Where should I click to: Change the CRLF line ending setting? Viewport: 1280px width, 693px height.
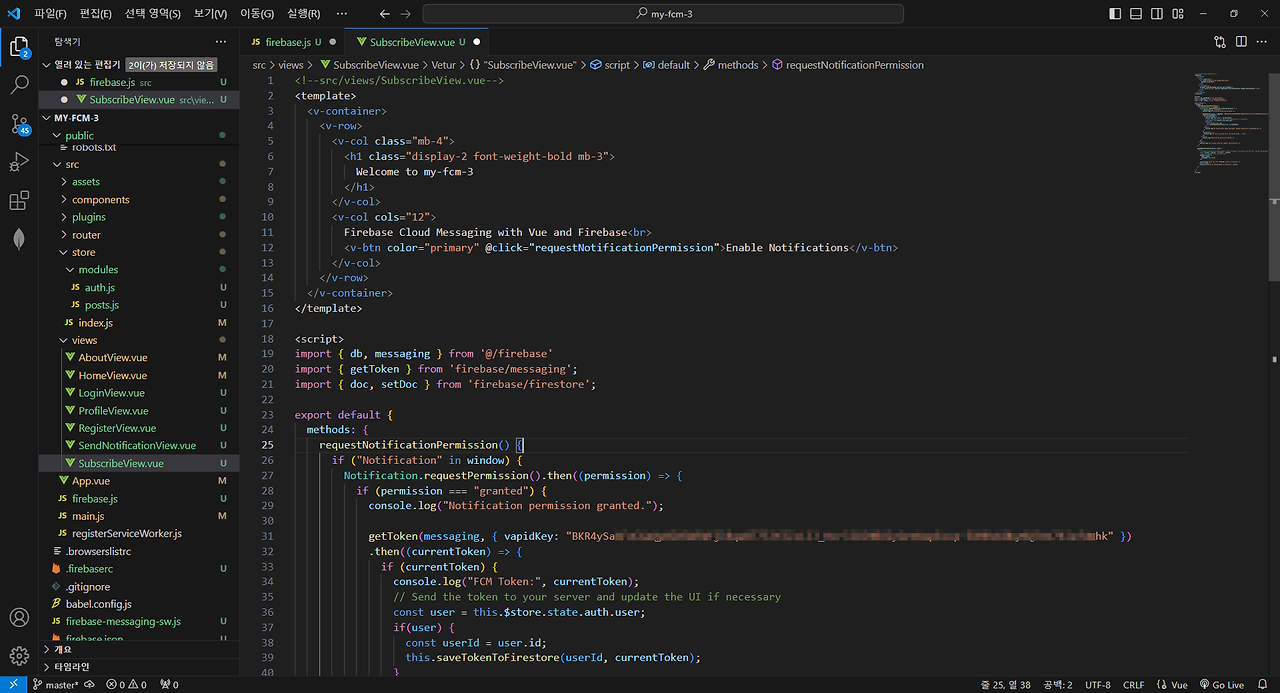coord(1133,685)
